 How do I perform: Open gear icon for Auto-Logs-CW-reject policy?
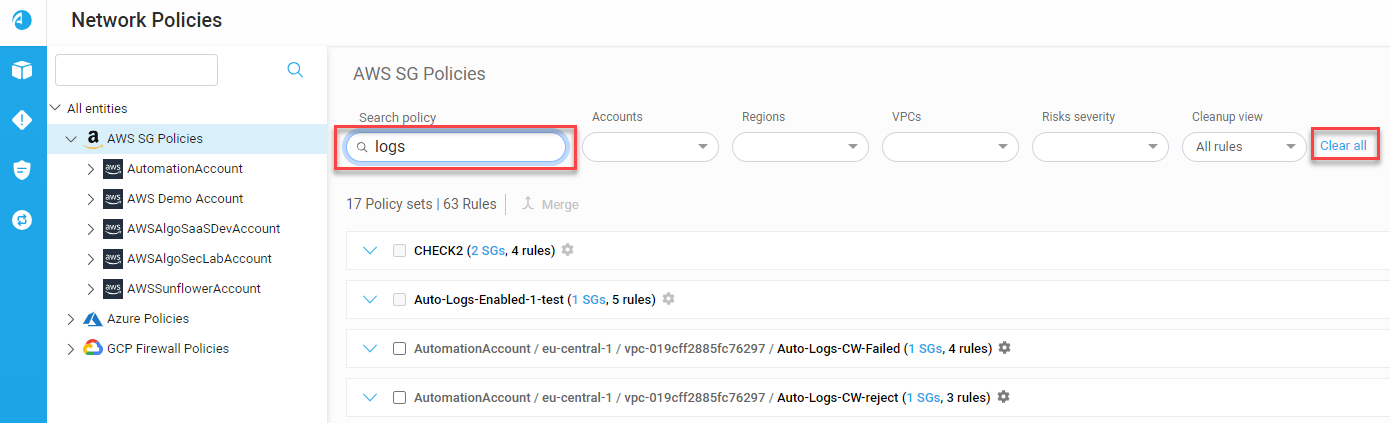pyautogui.click(x=1003, y=397)
